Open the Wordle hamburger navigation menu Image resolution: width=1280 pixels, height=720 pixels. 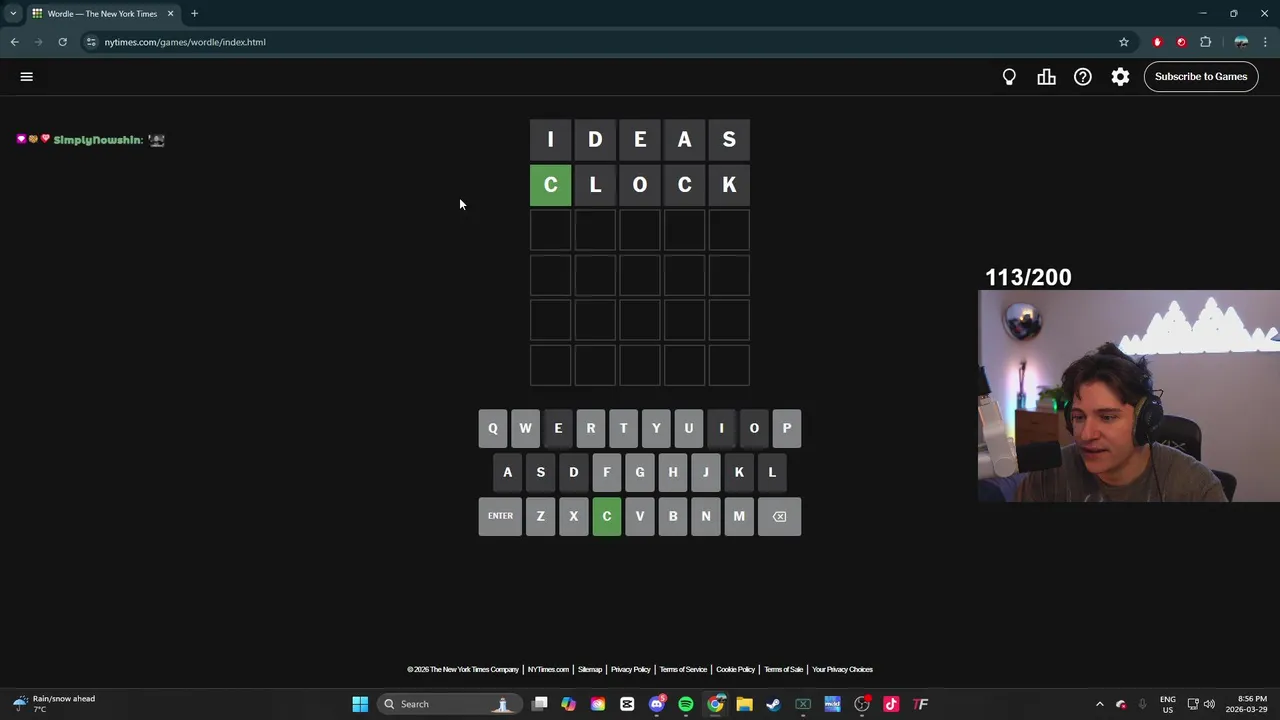tap(27, 76)
